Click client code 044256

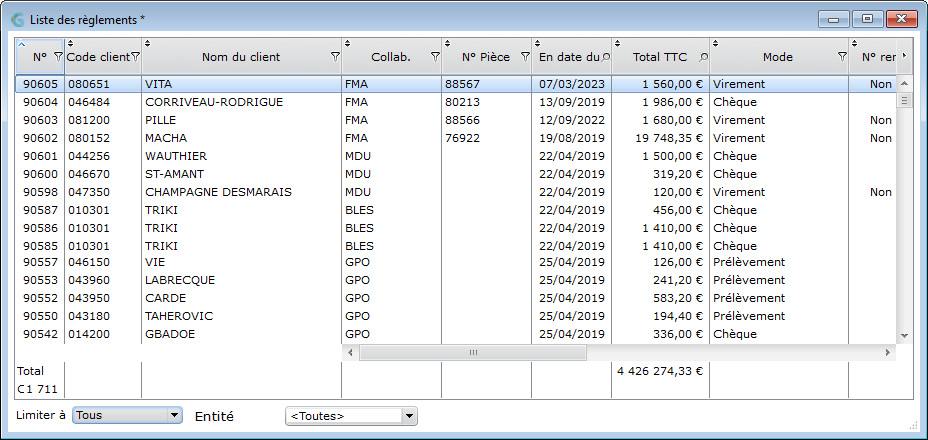pyautogui.click(x=88, y=156)
